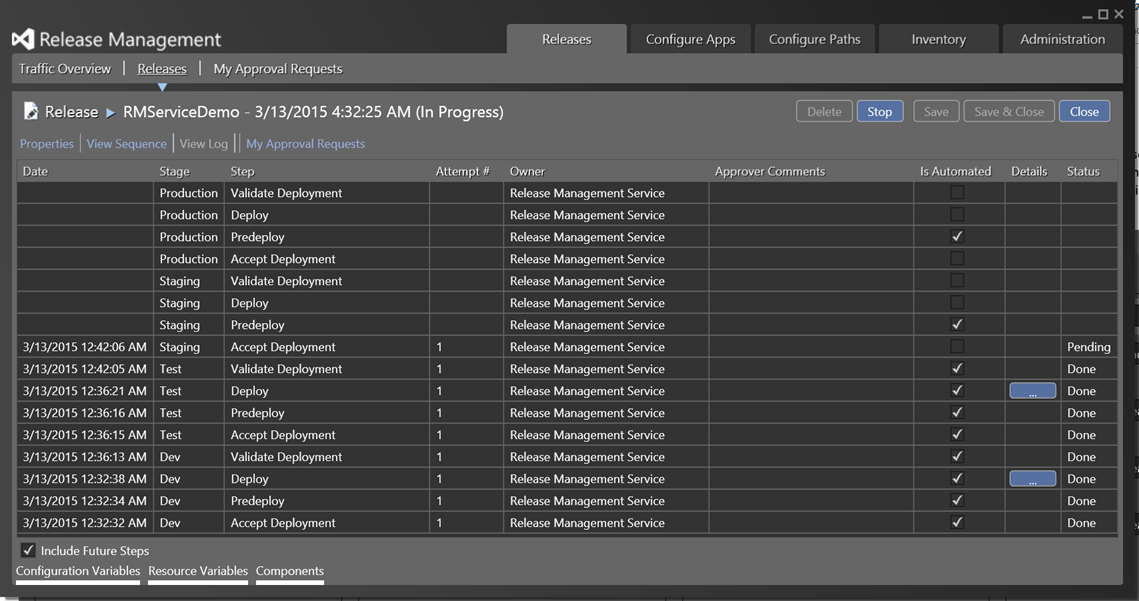
Task: Sort by the Attempt # column header
Action: pyautogui.click(x=463, y=172)
